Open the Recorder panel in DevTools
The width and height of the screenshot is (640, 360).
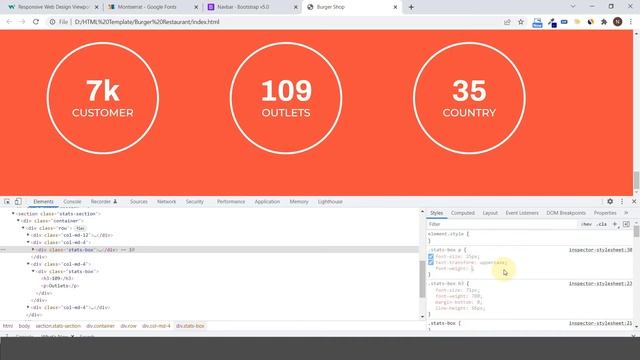pyautogui.click(x=104, y=202)
